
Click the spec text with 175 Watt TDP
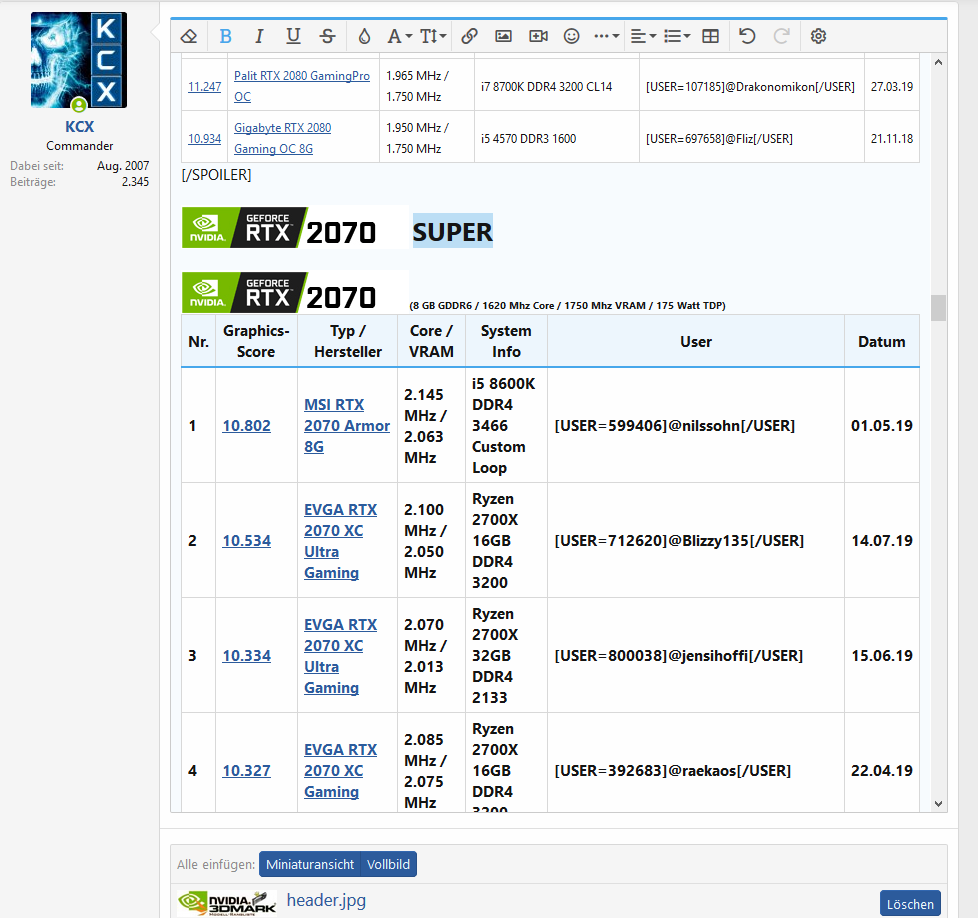pos(568,306)
